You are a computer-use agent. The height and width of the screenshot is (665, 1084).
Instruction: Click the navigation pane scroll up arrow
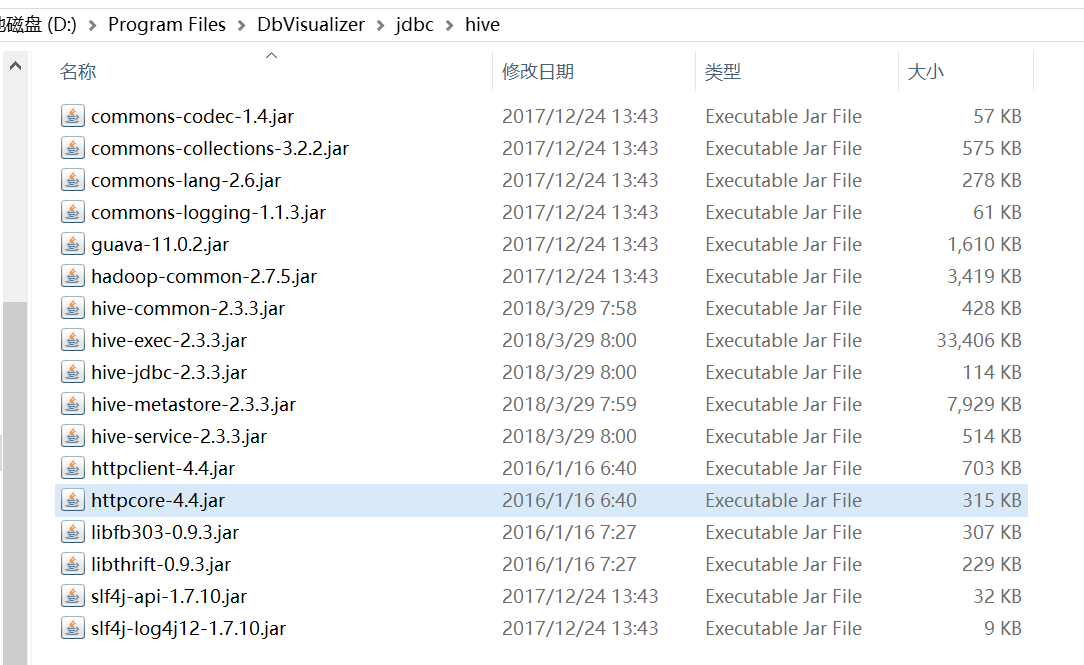[15, 66]
